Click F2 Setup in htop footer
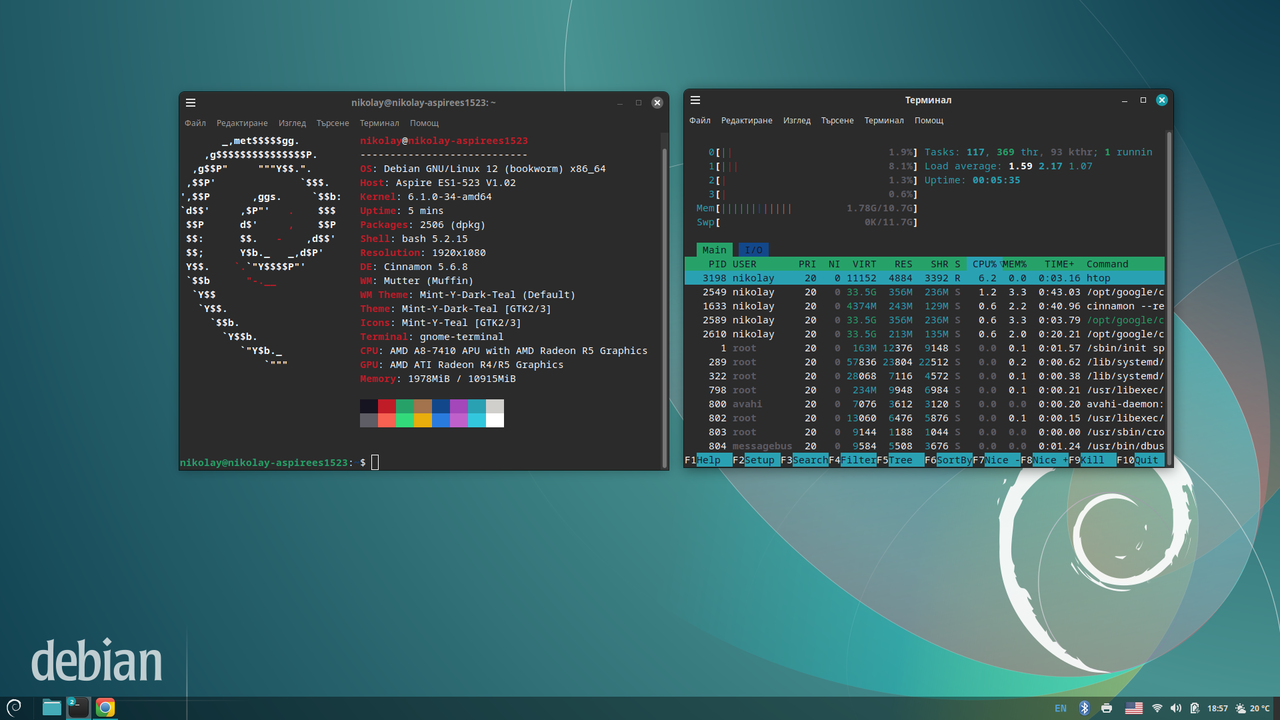 [756, 460]
